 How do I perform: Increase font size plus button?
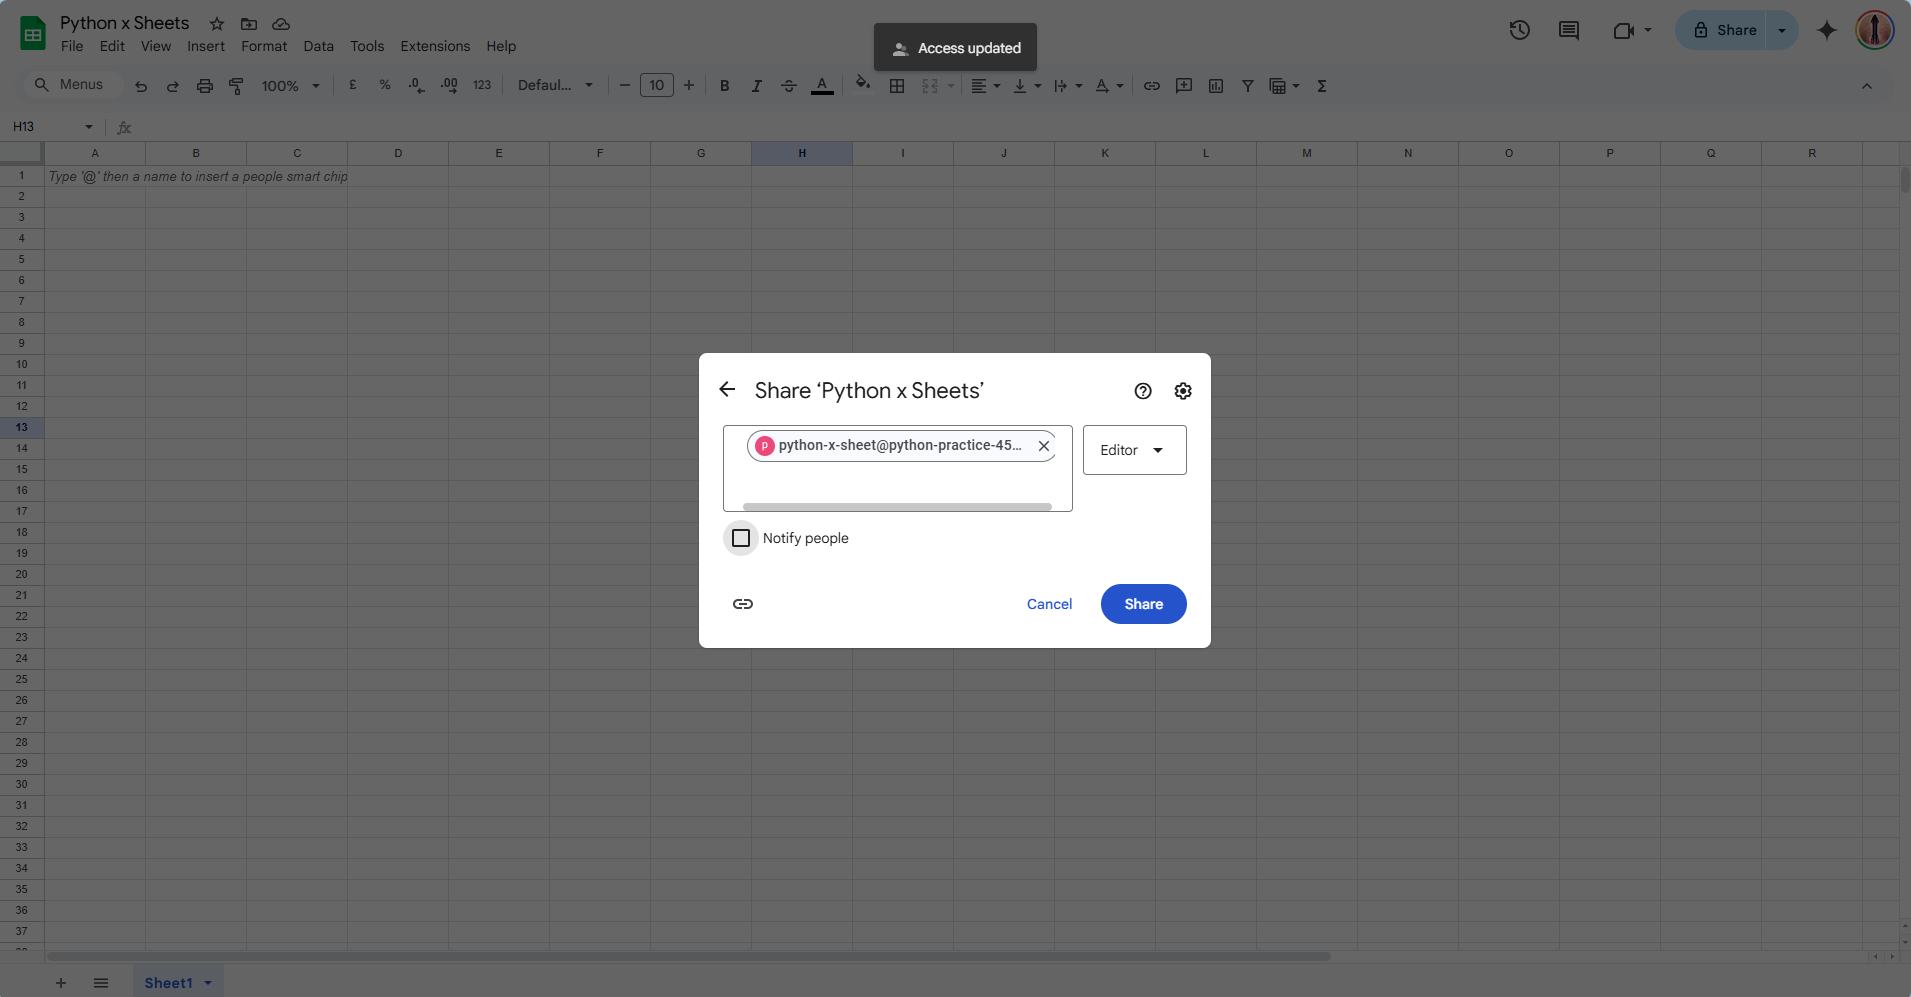(689, 85)
